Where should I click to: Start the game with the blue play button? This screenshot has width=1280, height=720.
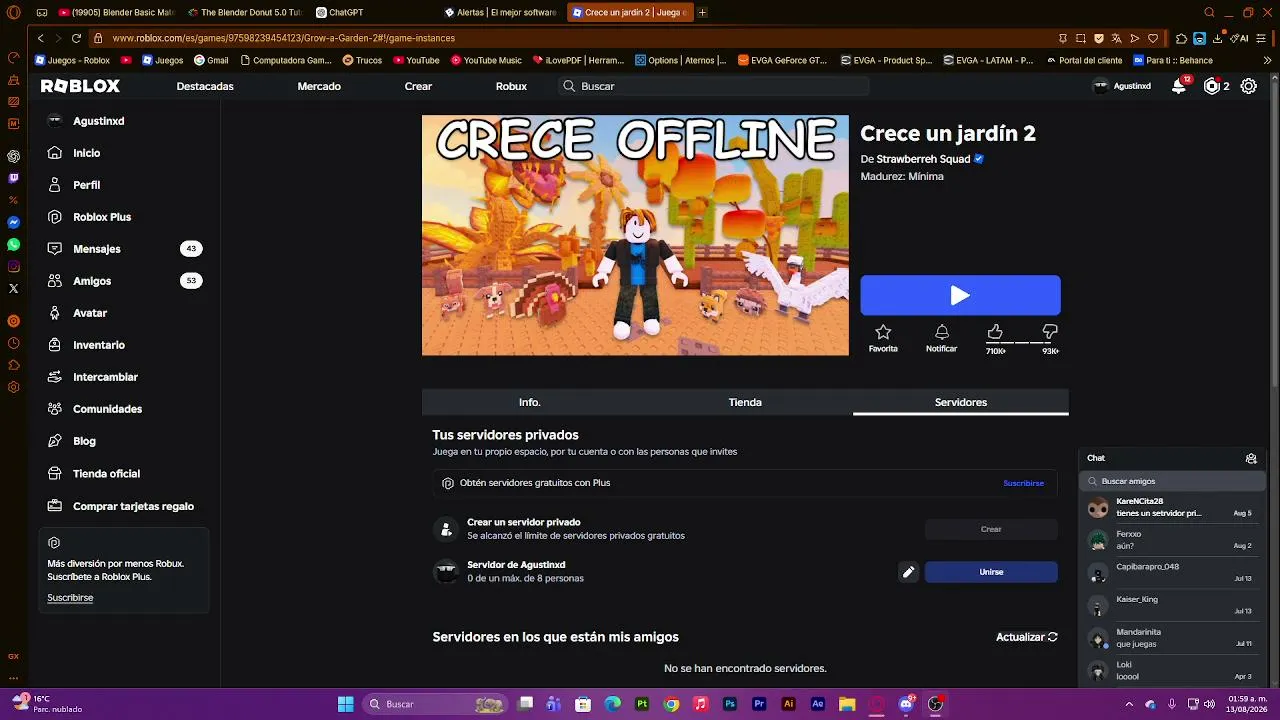[x=960, y=295]
